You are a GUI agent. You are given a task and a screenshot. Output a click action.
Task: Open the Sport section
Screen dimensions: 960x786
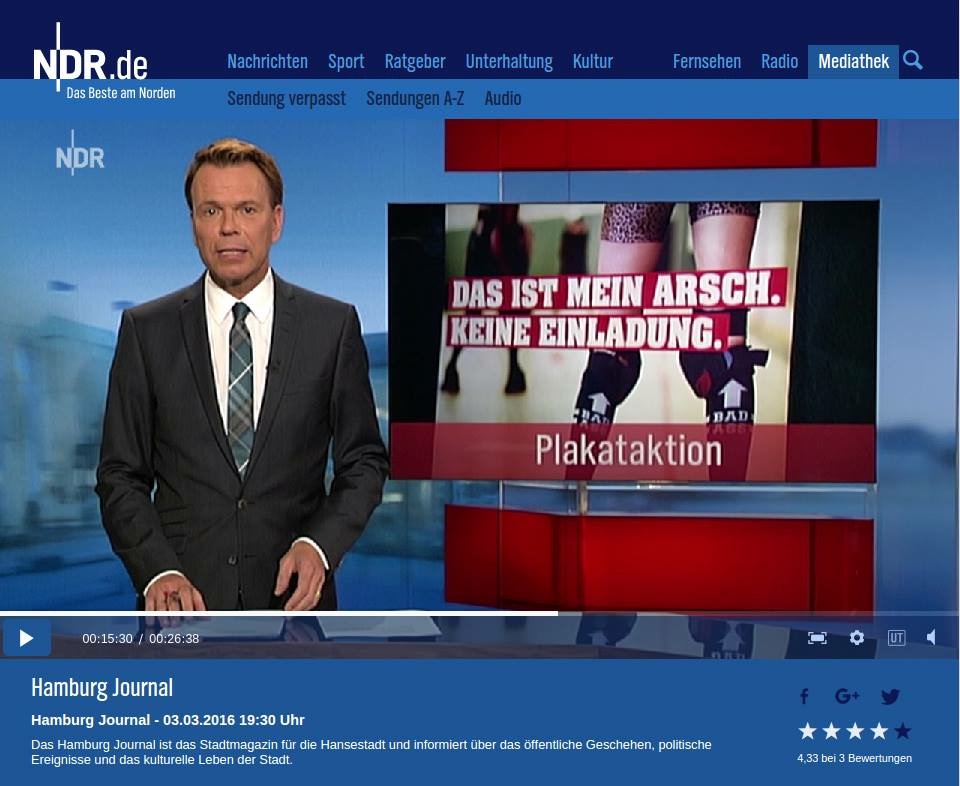click(346, 62)
